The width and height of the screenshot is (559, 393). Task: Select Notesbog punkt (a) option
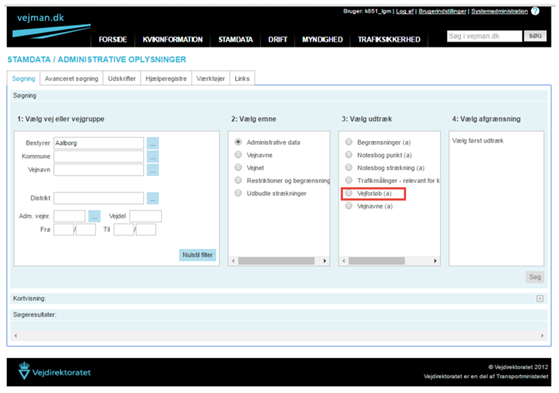[x=349, y=155]
